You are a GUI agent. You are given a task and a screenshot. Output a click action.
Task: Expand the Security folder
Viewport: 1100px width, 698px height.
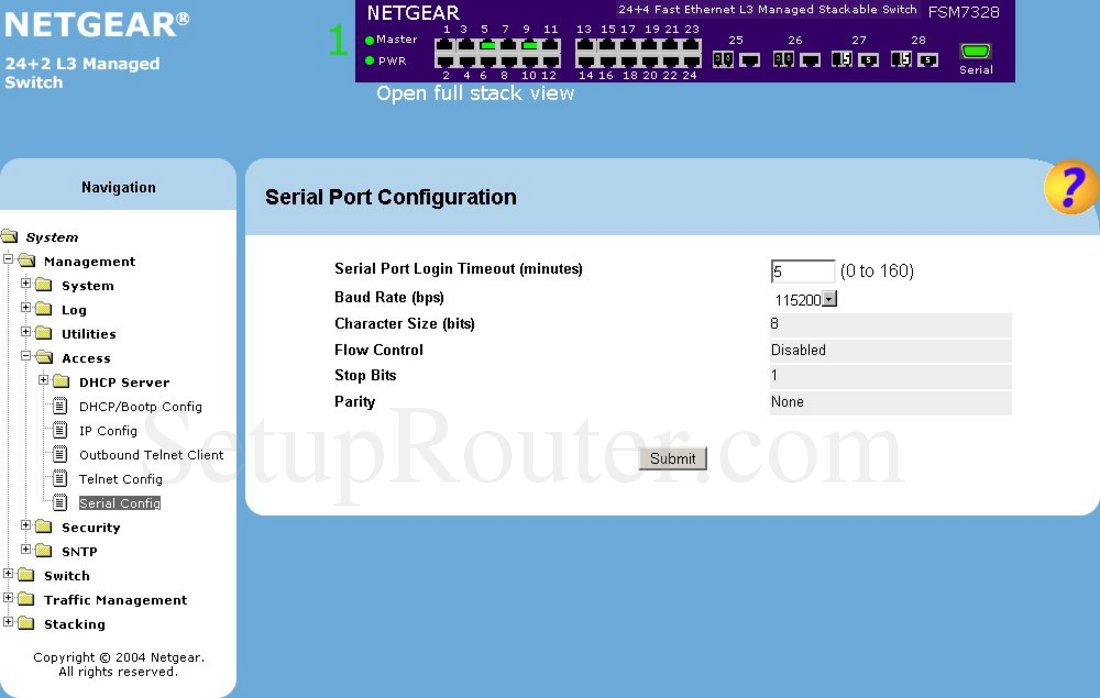pos(26,526)
